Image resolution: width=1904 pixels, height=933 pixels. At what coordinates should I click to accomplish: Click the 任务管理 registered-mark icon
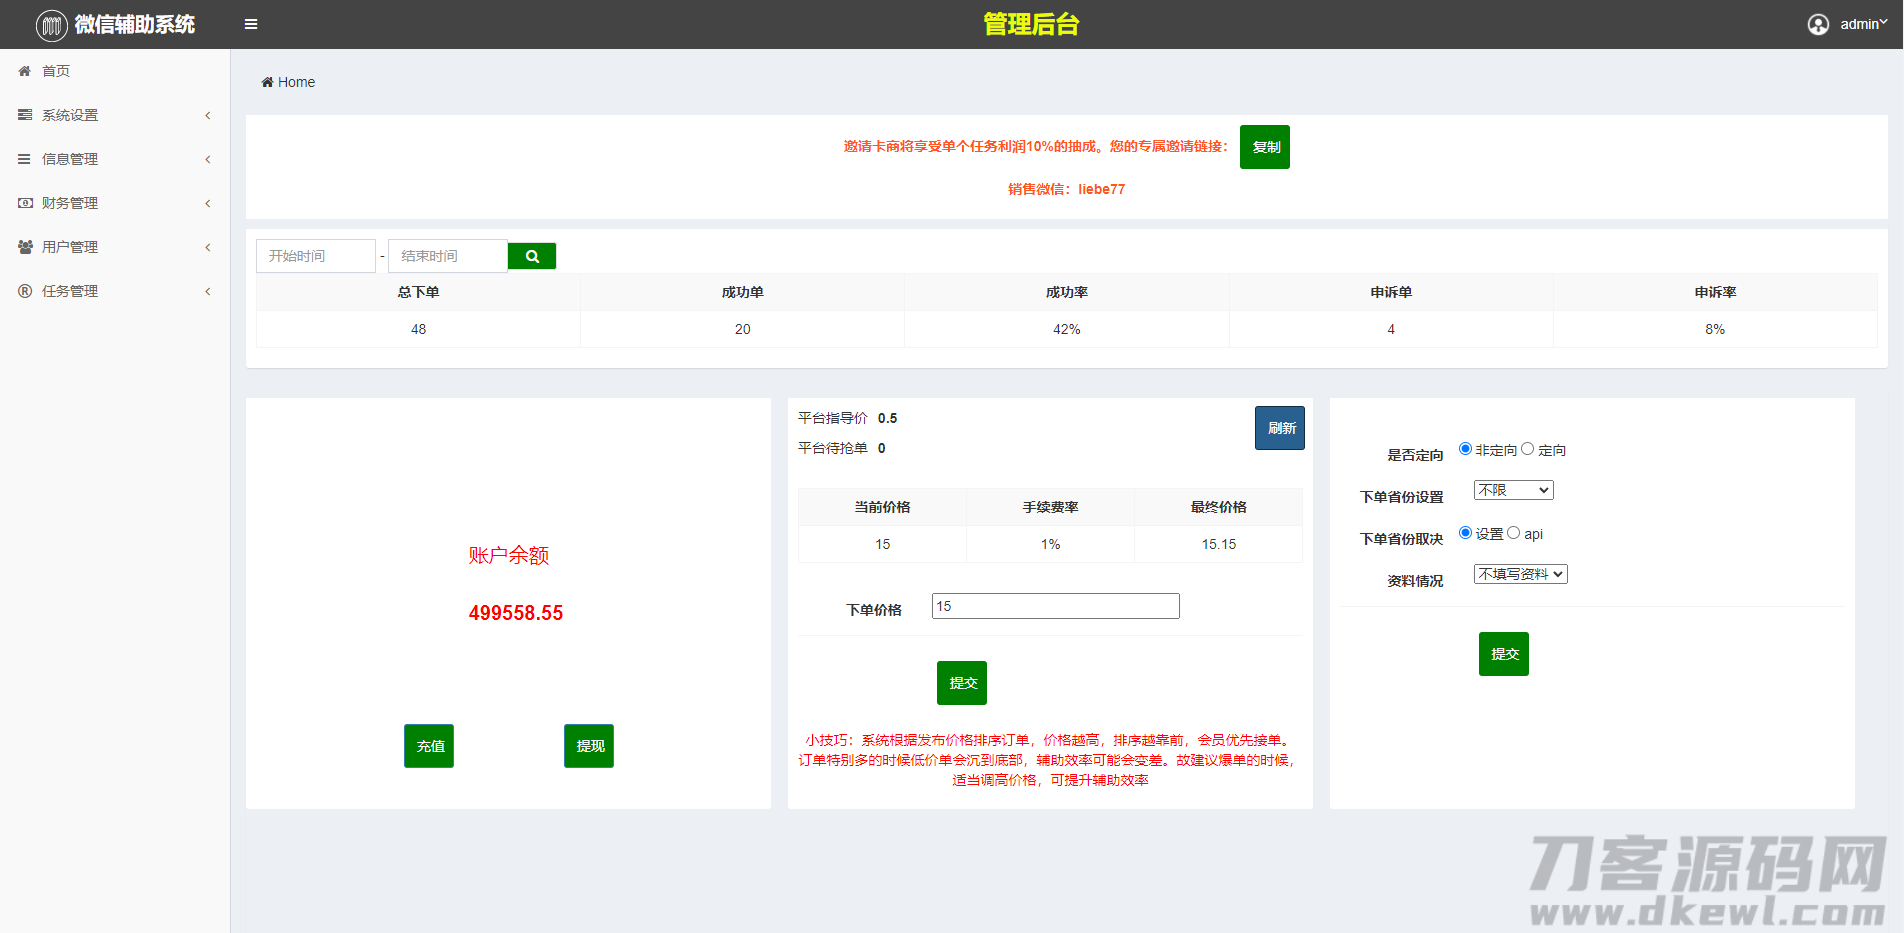click(25, 291)
